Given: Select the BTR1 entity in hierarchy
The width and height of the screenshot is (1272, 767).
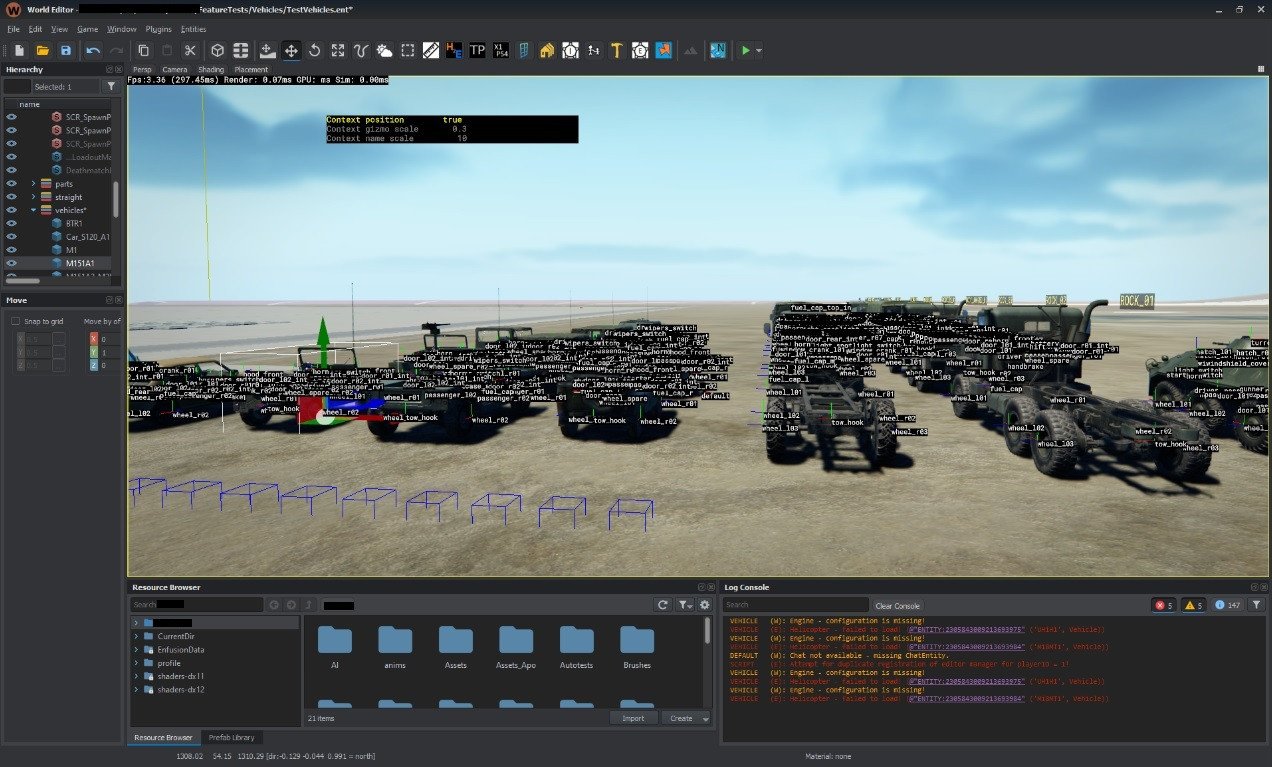Looking at the screenshot, I should (x=74, y=223).
